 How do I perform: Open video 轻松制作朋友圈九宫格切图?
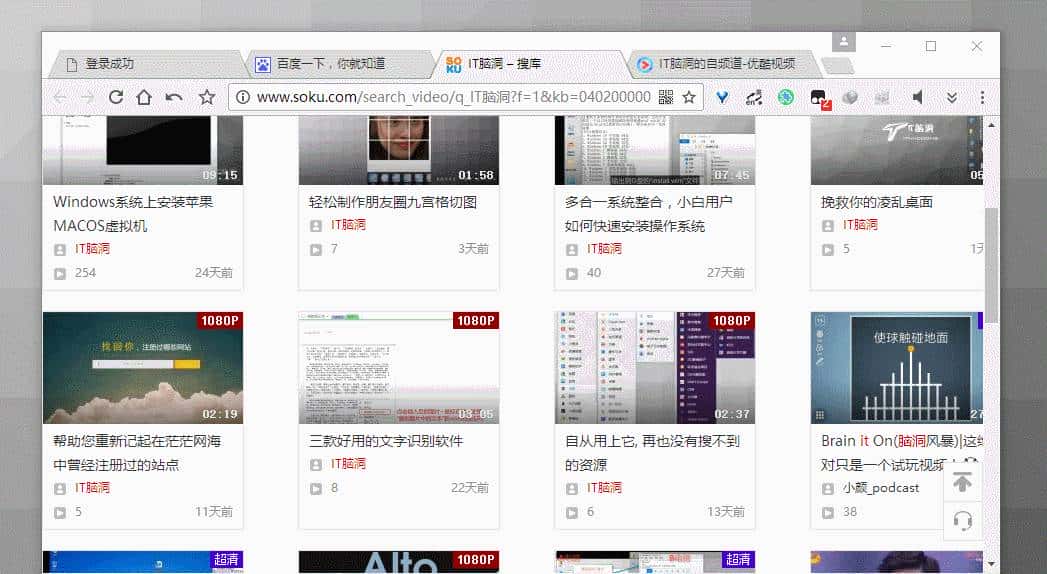[393, 202]
